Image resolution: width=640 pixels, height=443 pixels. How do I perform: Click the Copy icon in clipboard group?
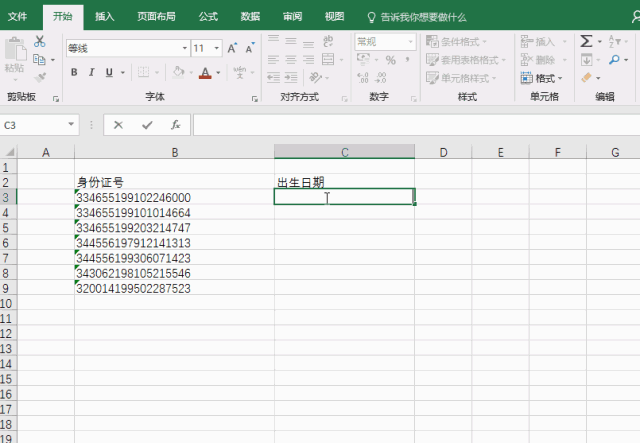tap(40, 59)
